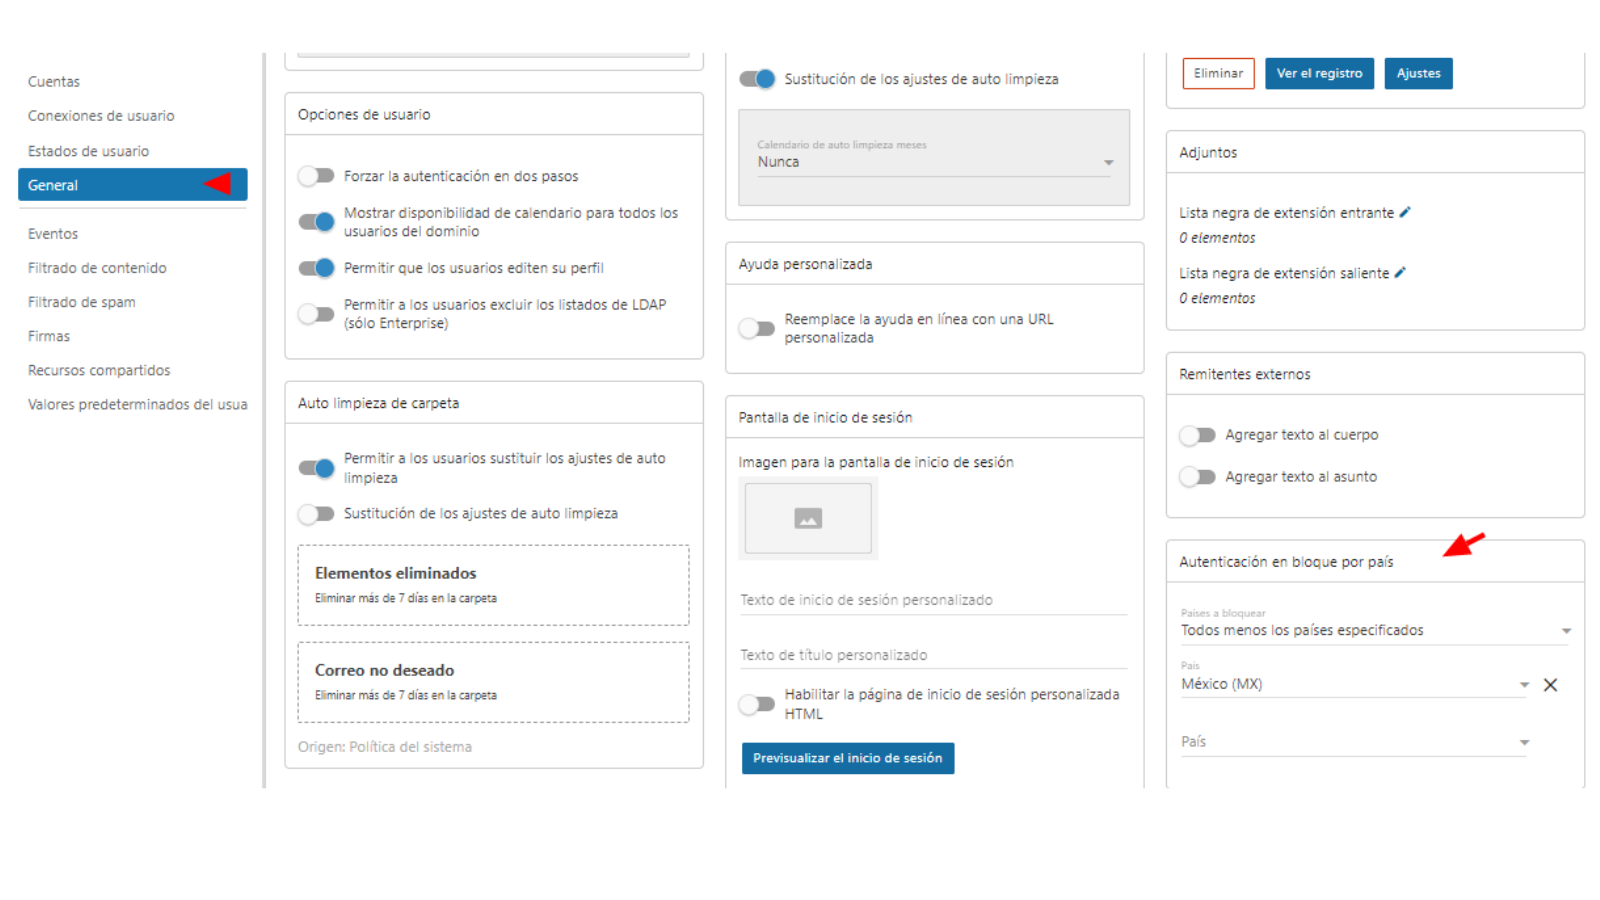Open the empty País dropdown

(x=1355, y=742)
